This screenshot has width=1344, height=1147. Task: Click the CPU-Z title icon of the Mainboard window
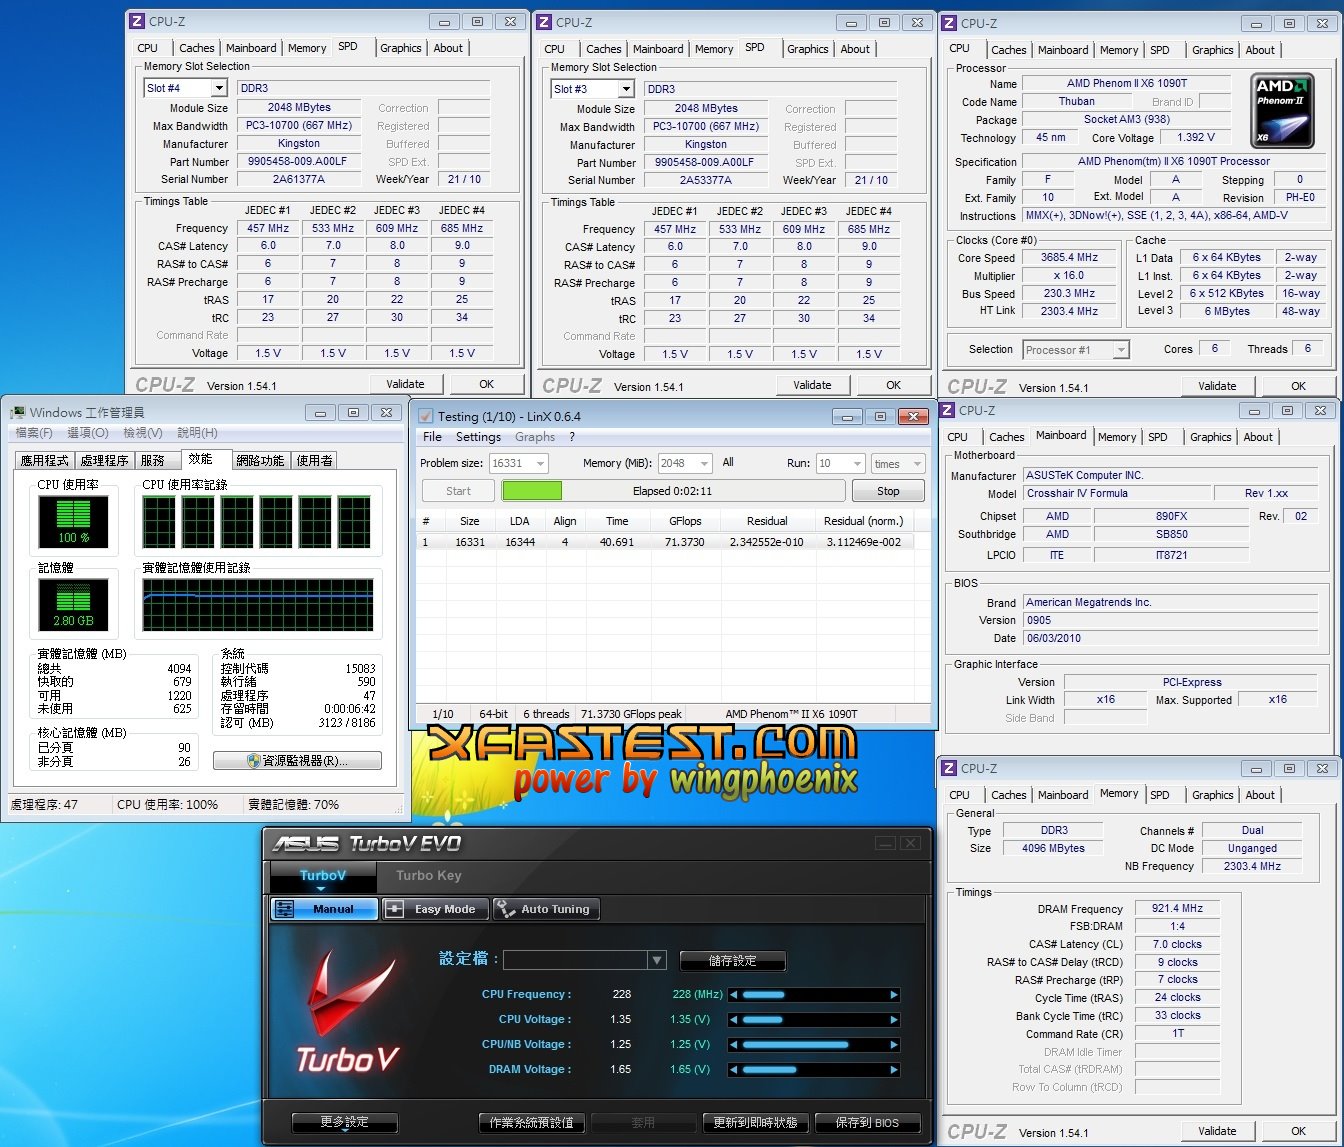(x=948, y=410)
